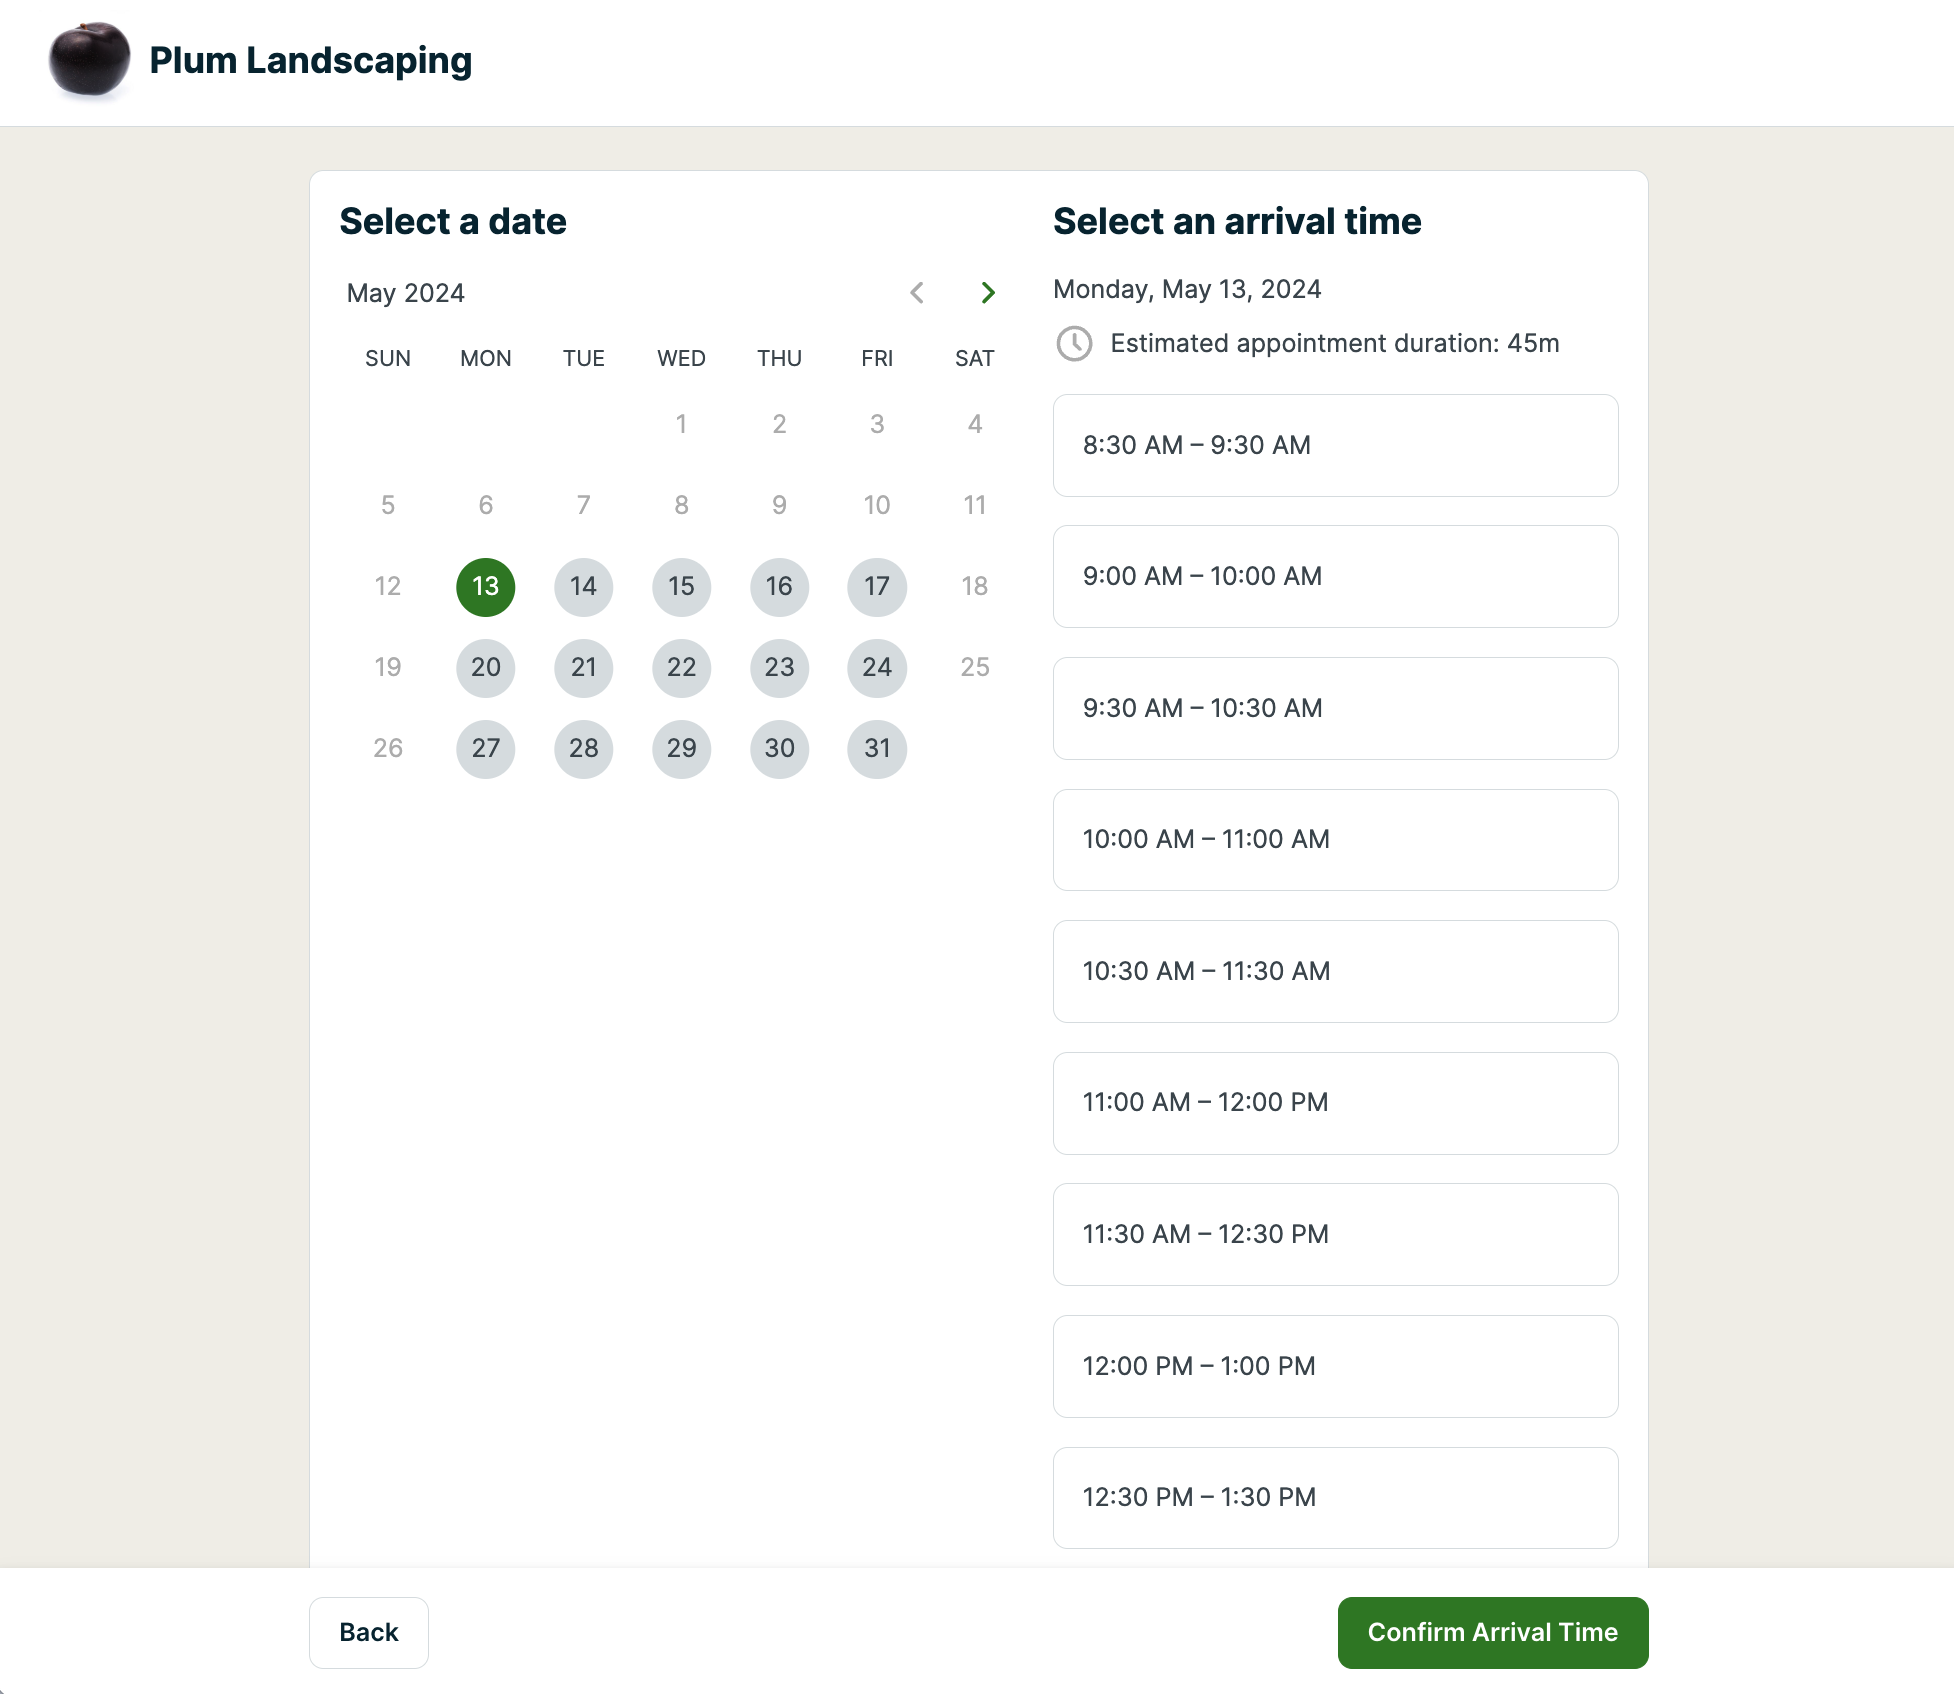Choose the 9:00 AM – 10:00 AM arrival window
Screen dimensions: 1954x1694
(x=1335, y=576)
